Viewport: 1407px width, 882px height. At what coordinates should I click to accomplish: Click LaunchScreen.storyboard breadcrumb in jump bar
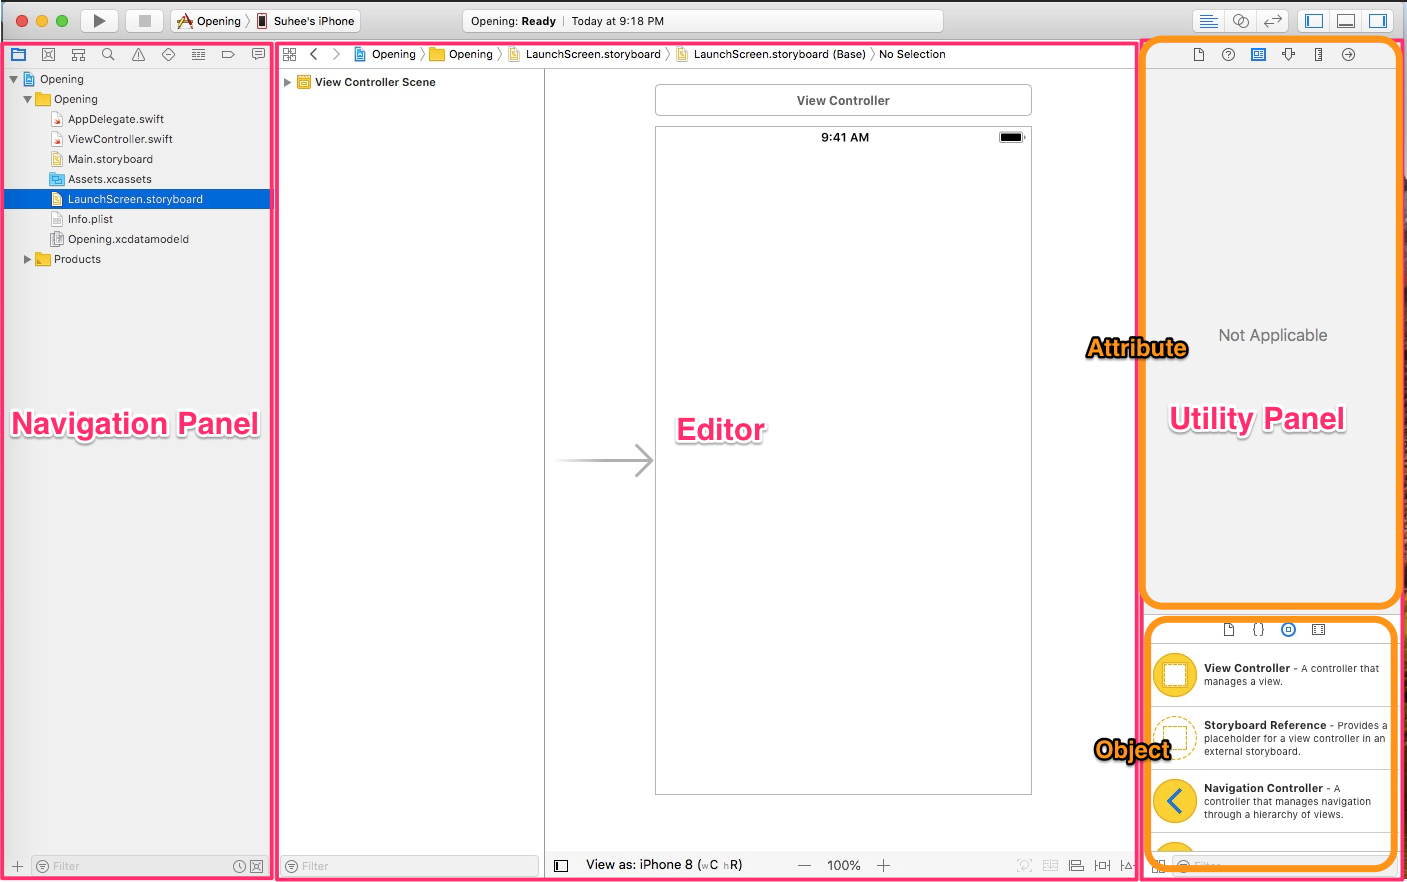tap(584, 54)
